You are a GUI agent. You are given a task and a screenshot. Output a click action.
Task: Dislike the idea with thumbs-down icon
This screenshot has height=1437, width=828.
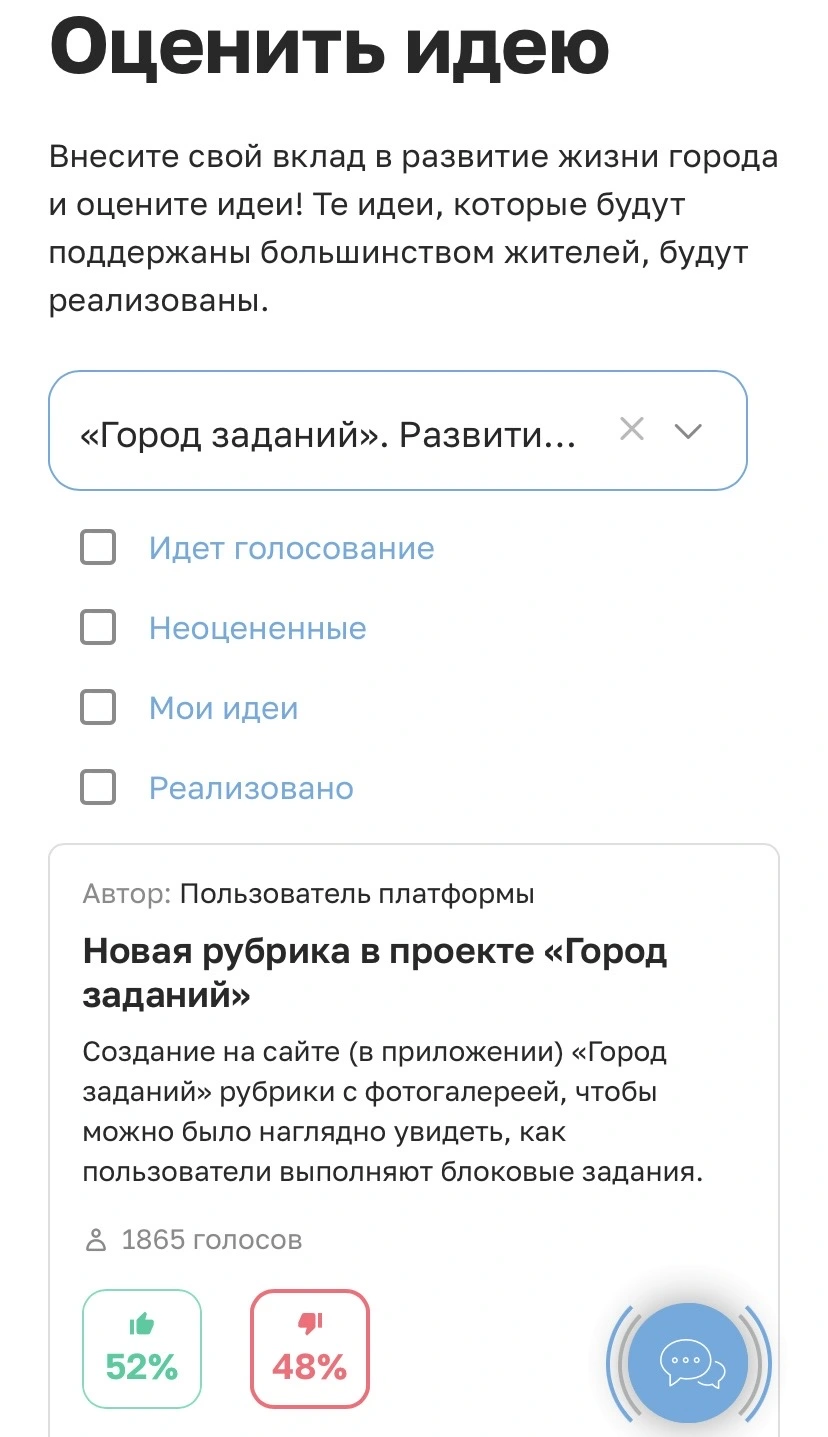click(x=310, y=1349)
